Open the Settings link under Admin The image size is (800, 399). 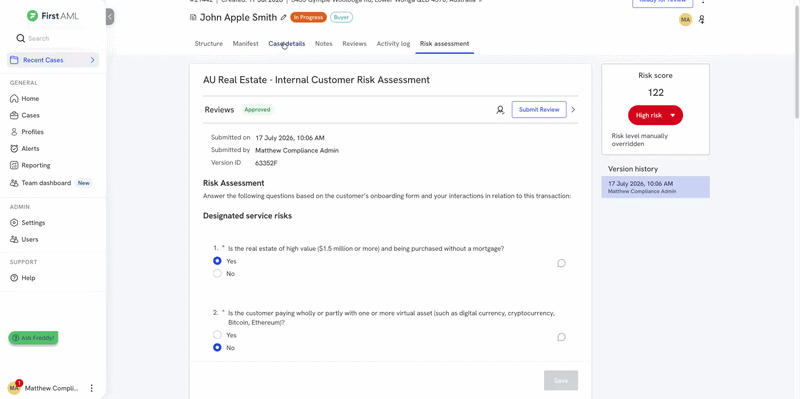coord(33,222)
